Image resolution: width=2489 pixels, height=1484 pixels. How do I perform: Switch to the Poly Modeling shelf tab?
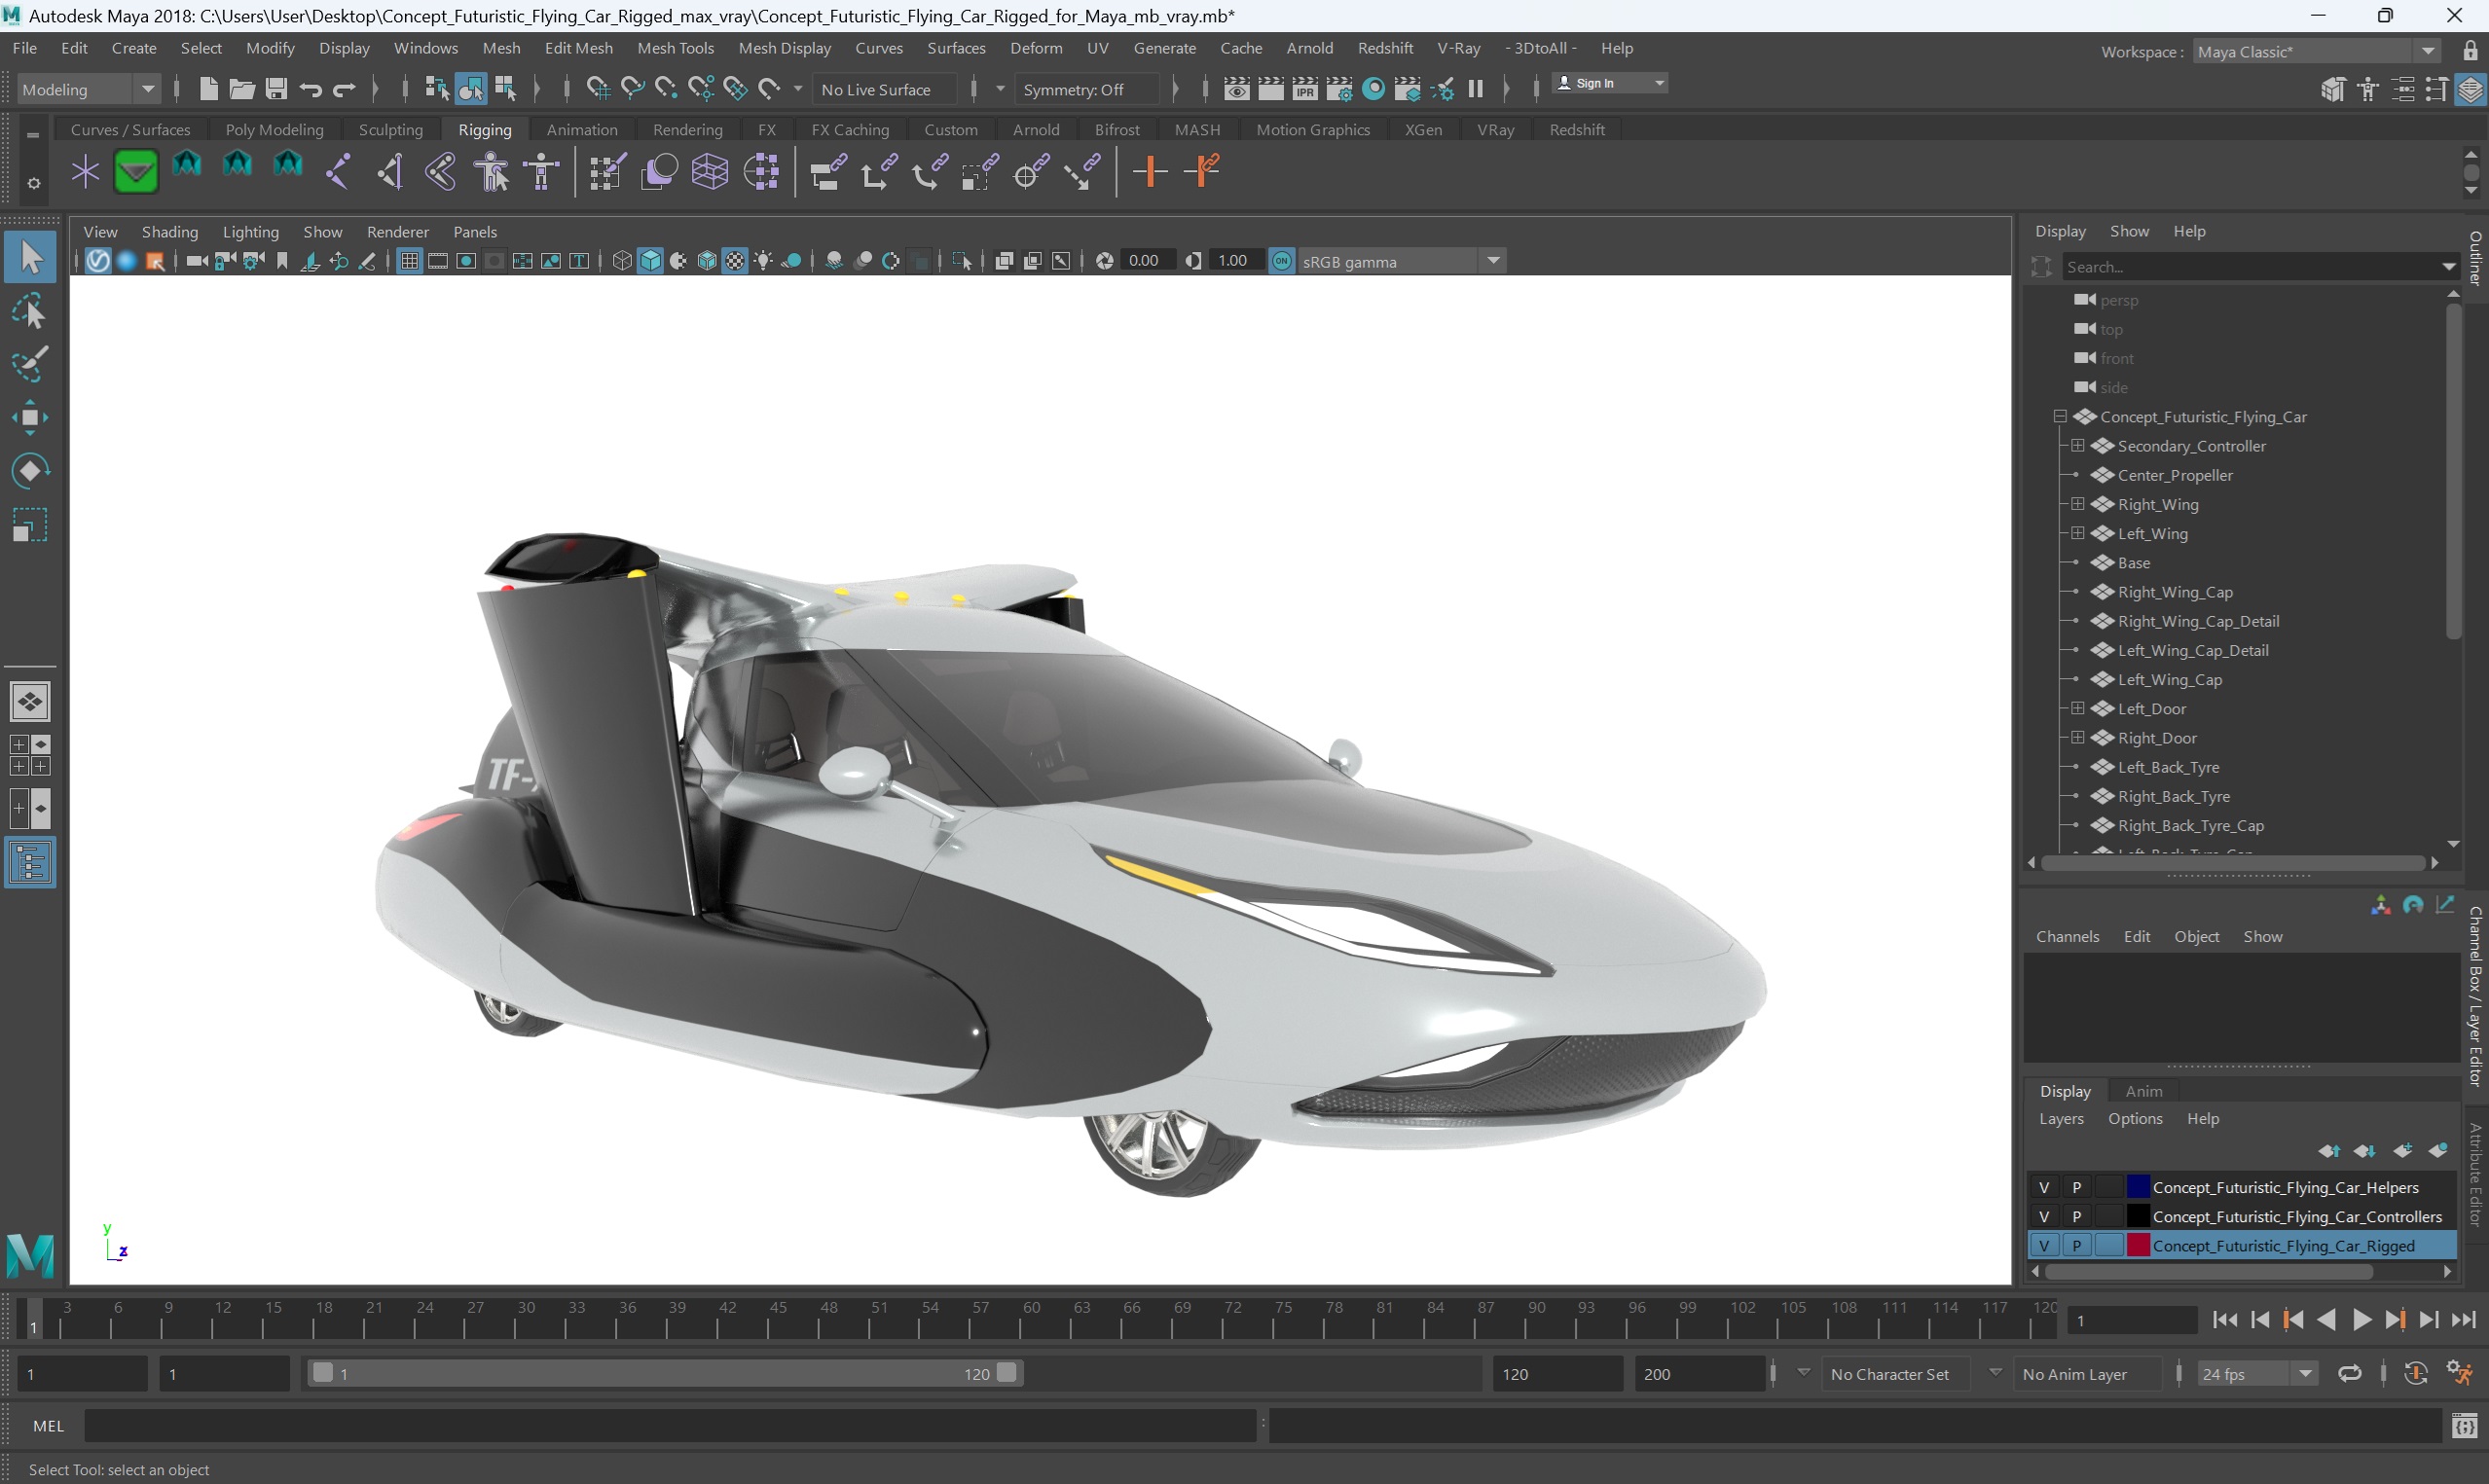pos(274,130)
